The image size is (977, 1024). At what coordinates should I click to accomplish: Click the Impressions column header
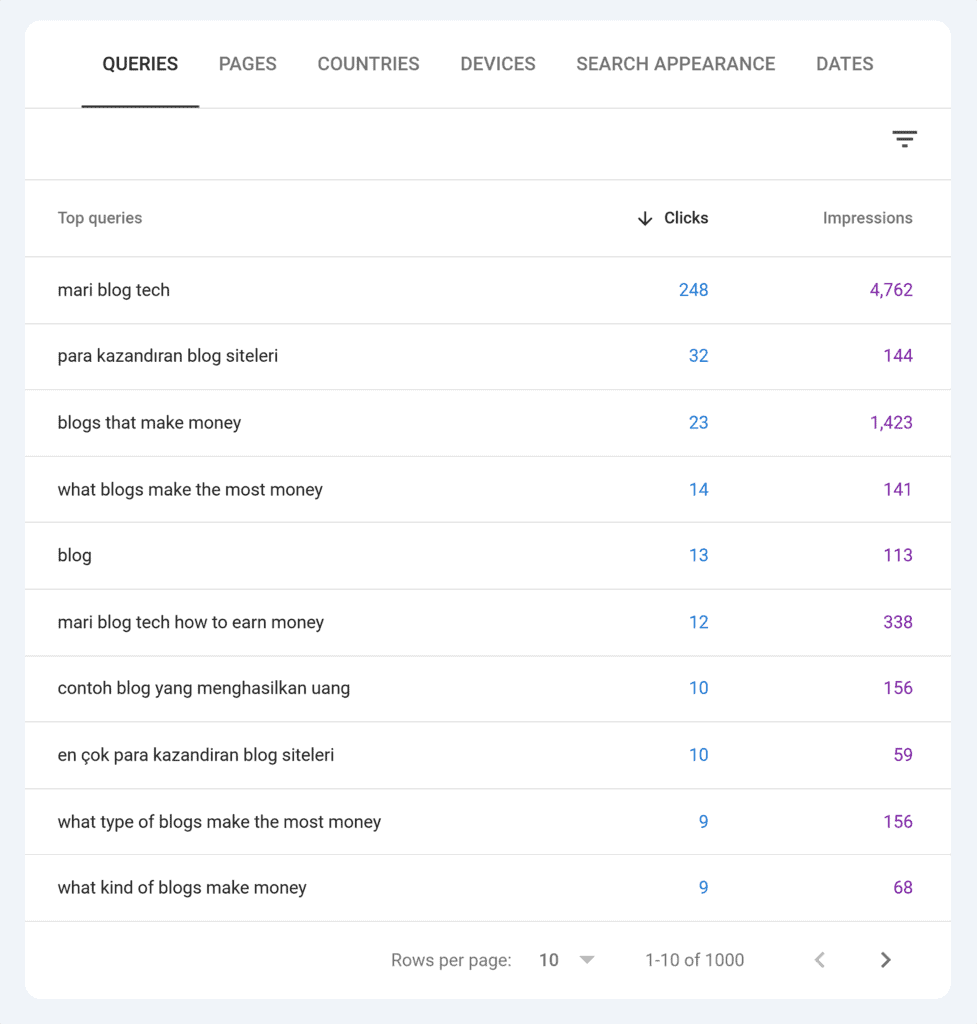coord(867,218)
